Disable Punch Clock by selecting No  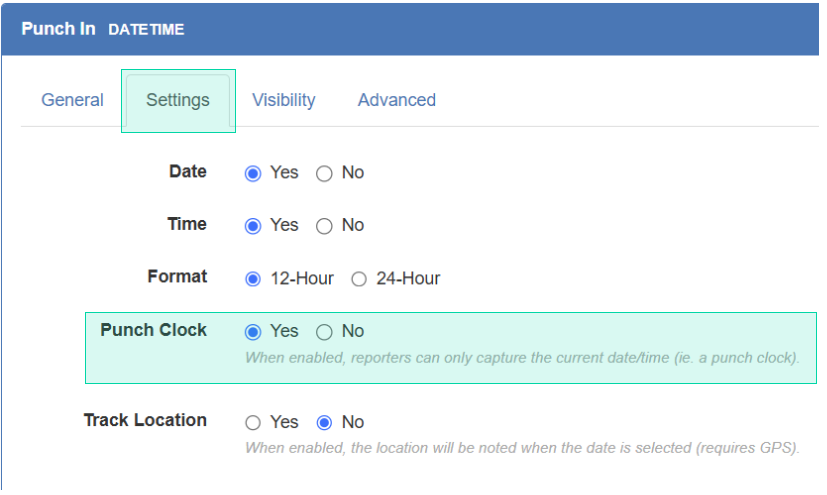(x=324, y=332)
